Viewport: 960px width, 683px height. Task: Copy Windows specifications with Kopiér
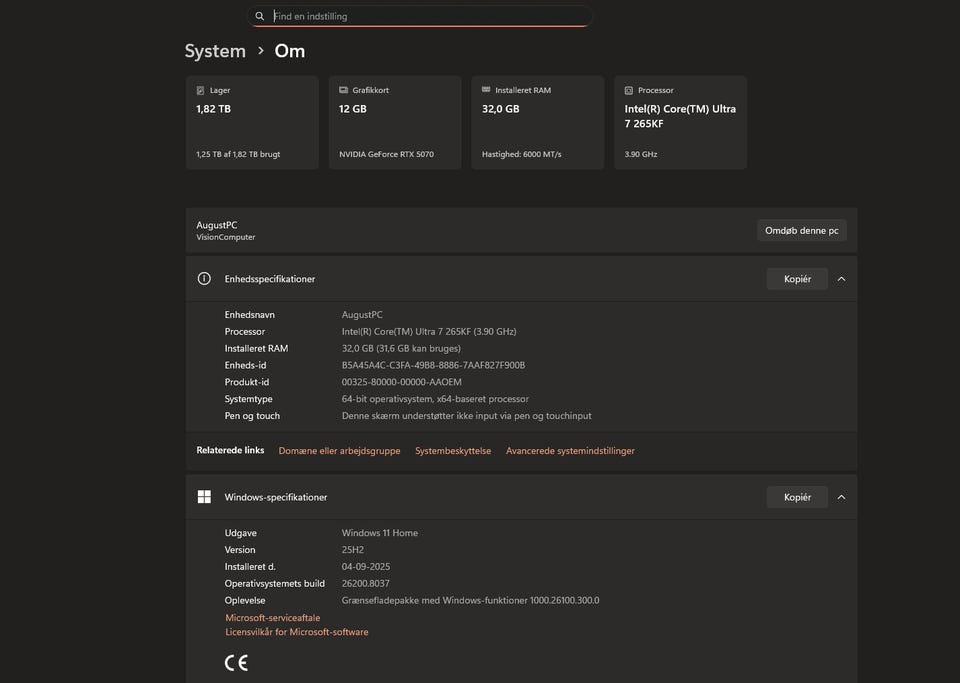pos(797,497)
